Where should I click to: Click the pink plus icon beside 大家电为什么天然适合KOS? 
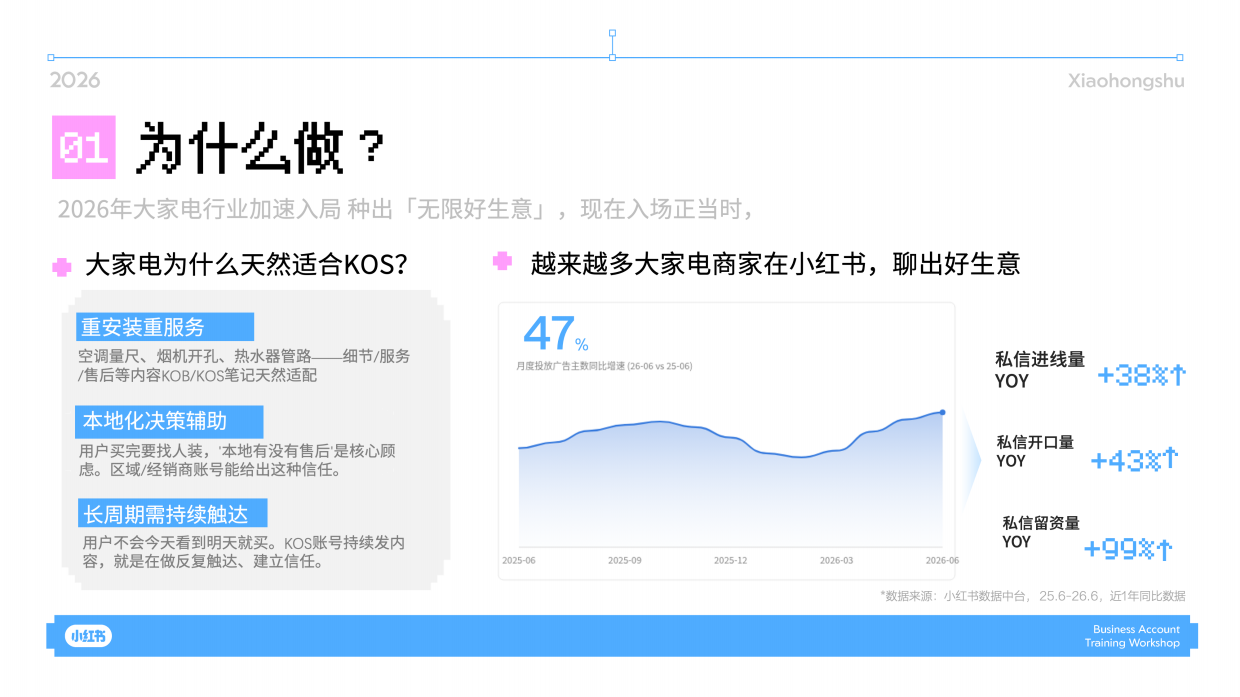pos(62,267)
